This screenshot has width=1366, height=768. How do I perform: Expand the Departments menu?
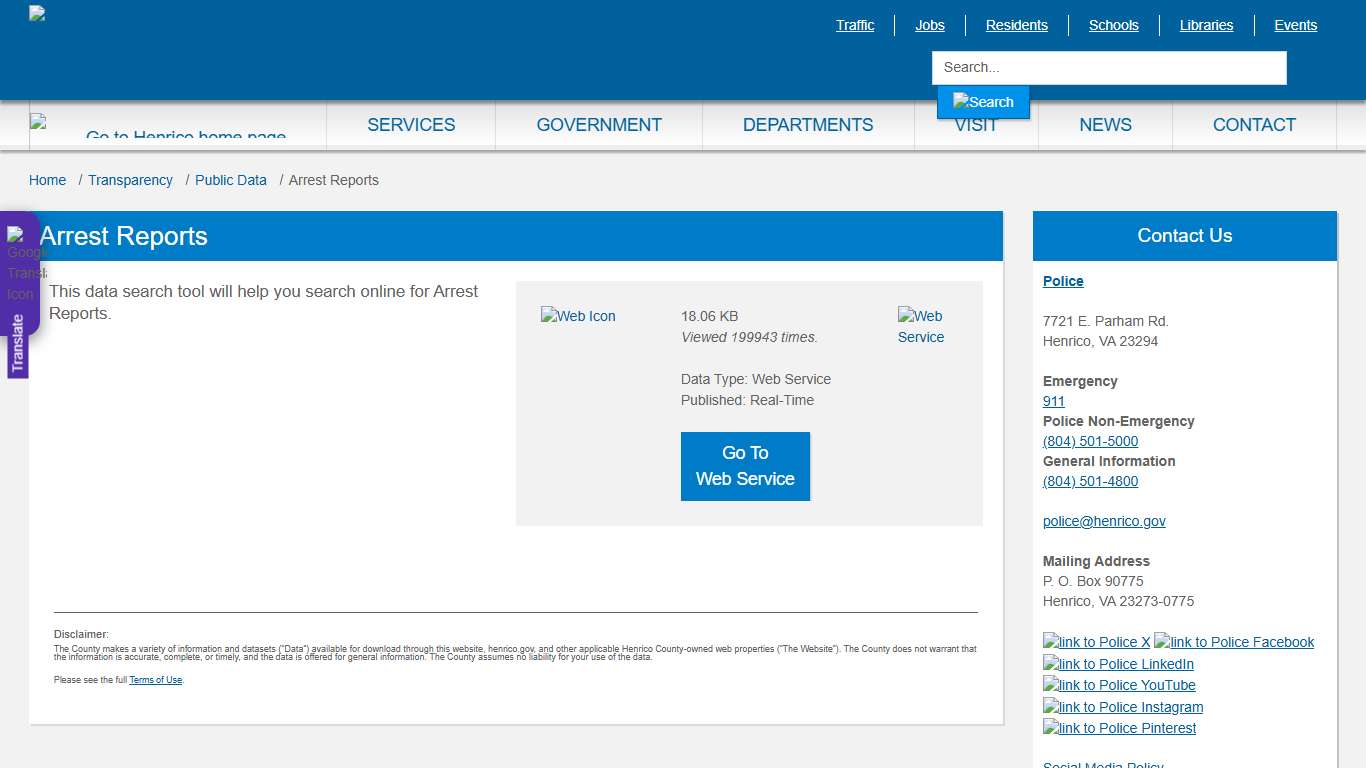(x=808, y=125)
